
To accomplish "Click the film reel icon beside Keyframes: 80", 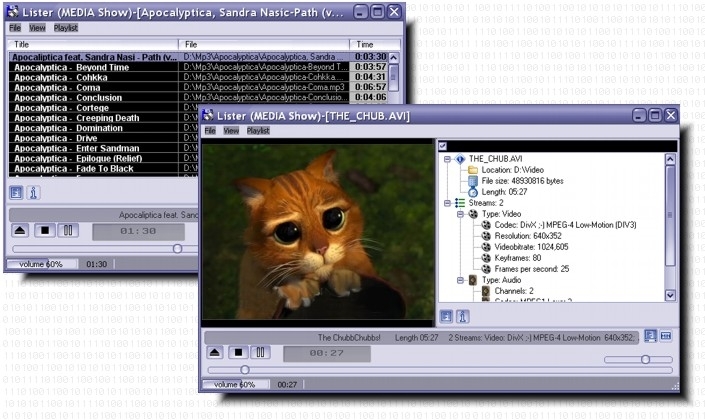I will point(486,258).
